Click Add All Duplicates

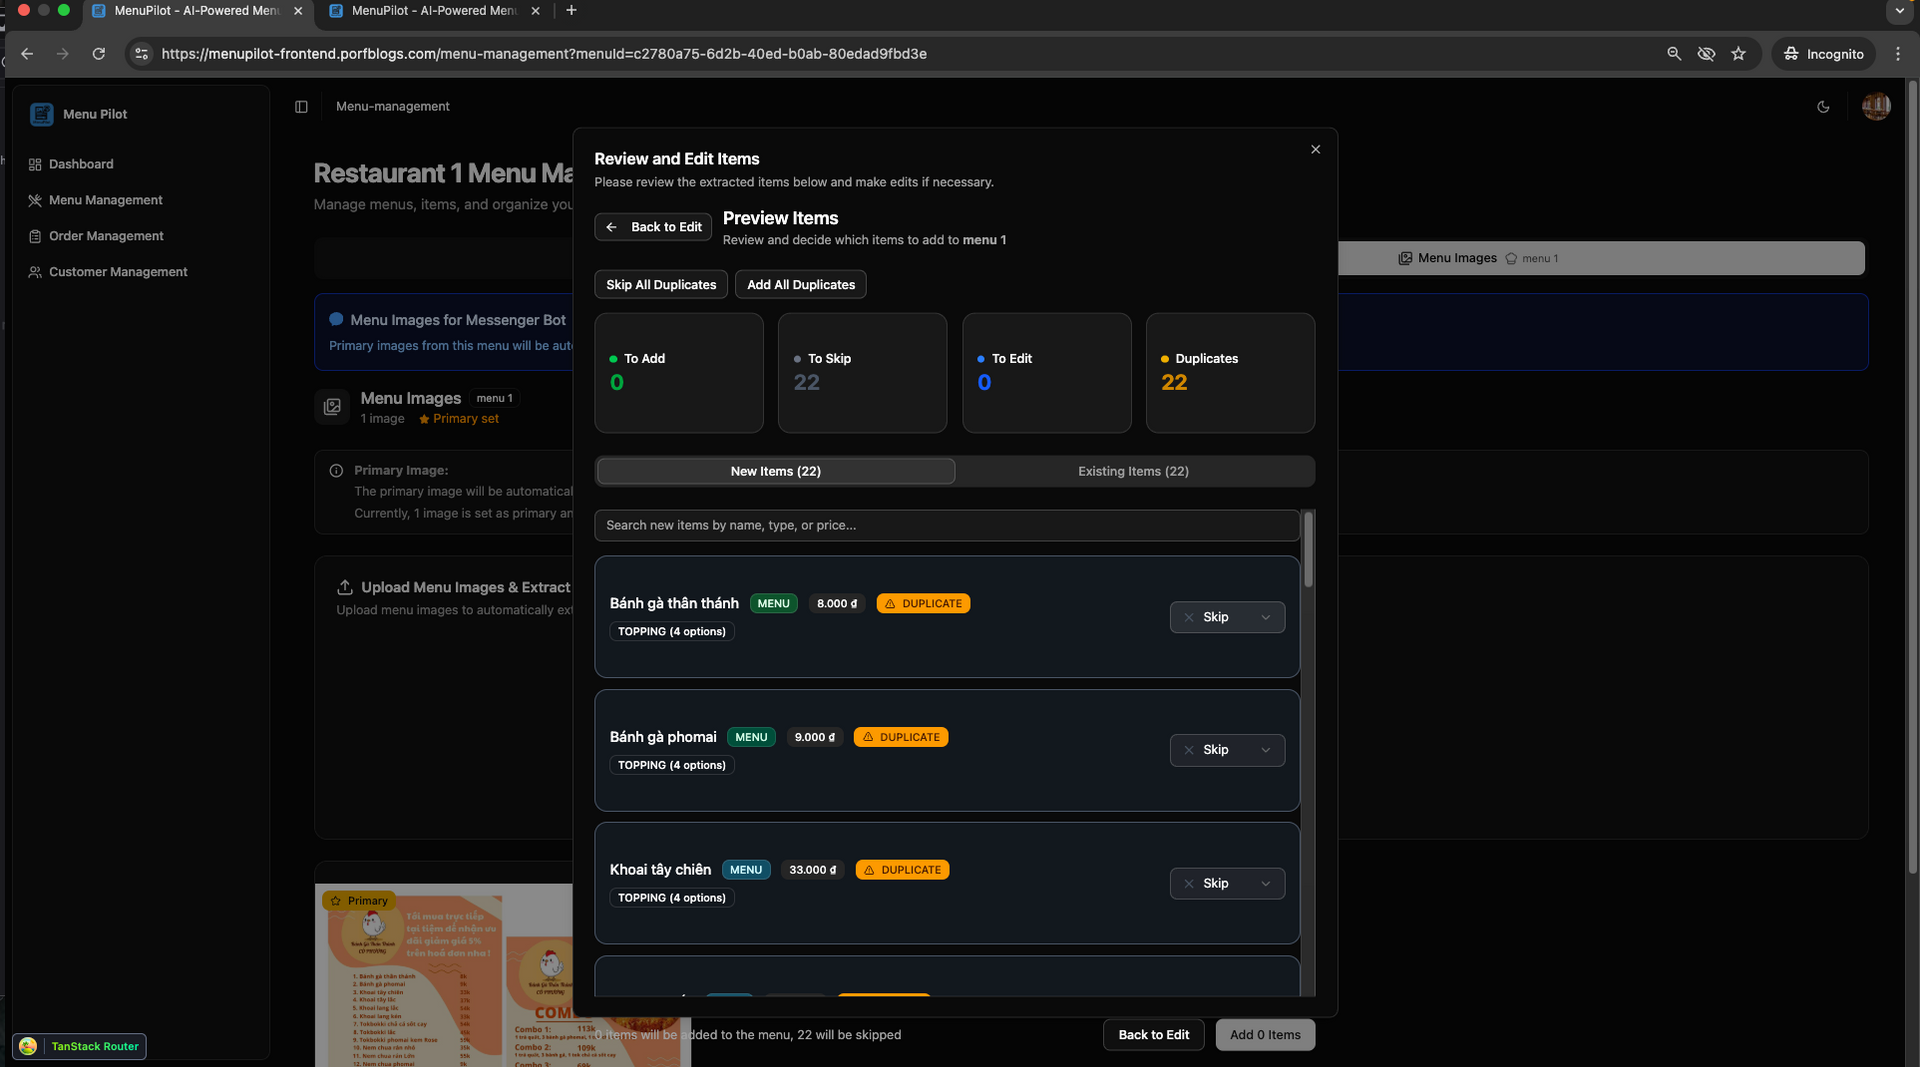click(801, 285)
